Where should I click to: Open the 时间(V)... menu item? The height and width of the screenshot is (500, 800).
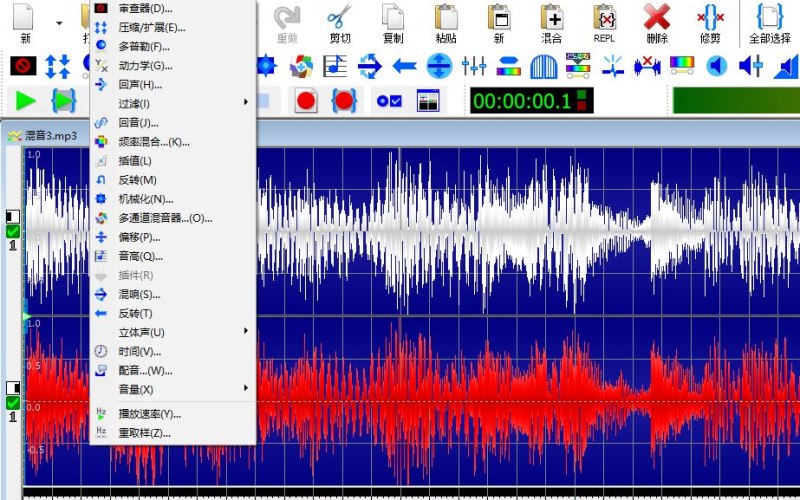coord(172,351)
